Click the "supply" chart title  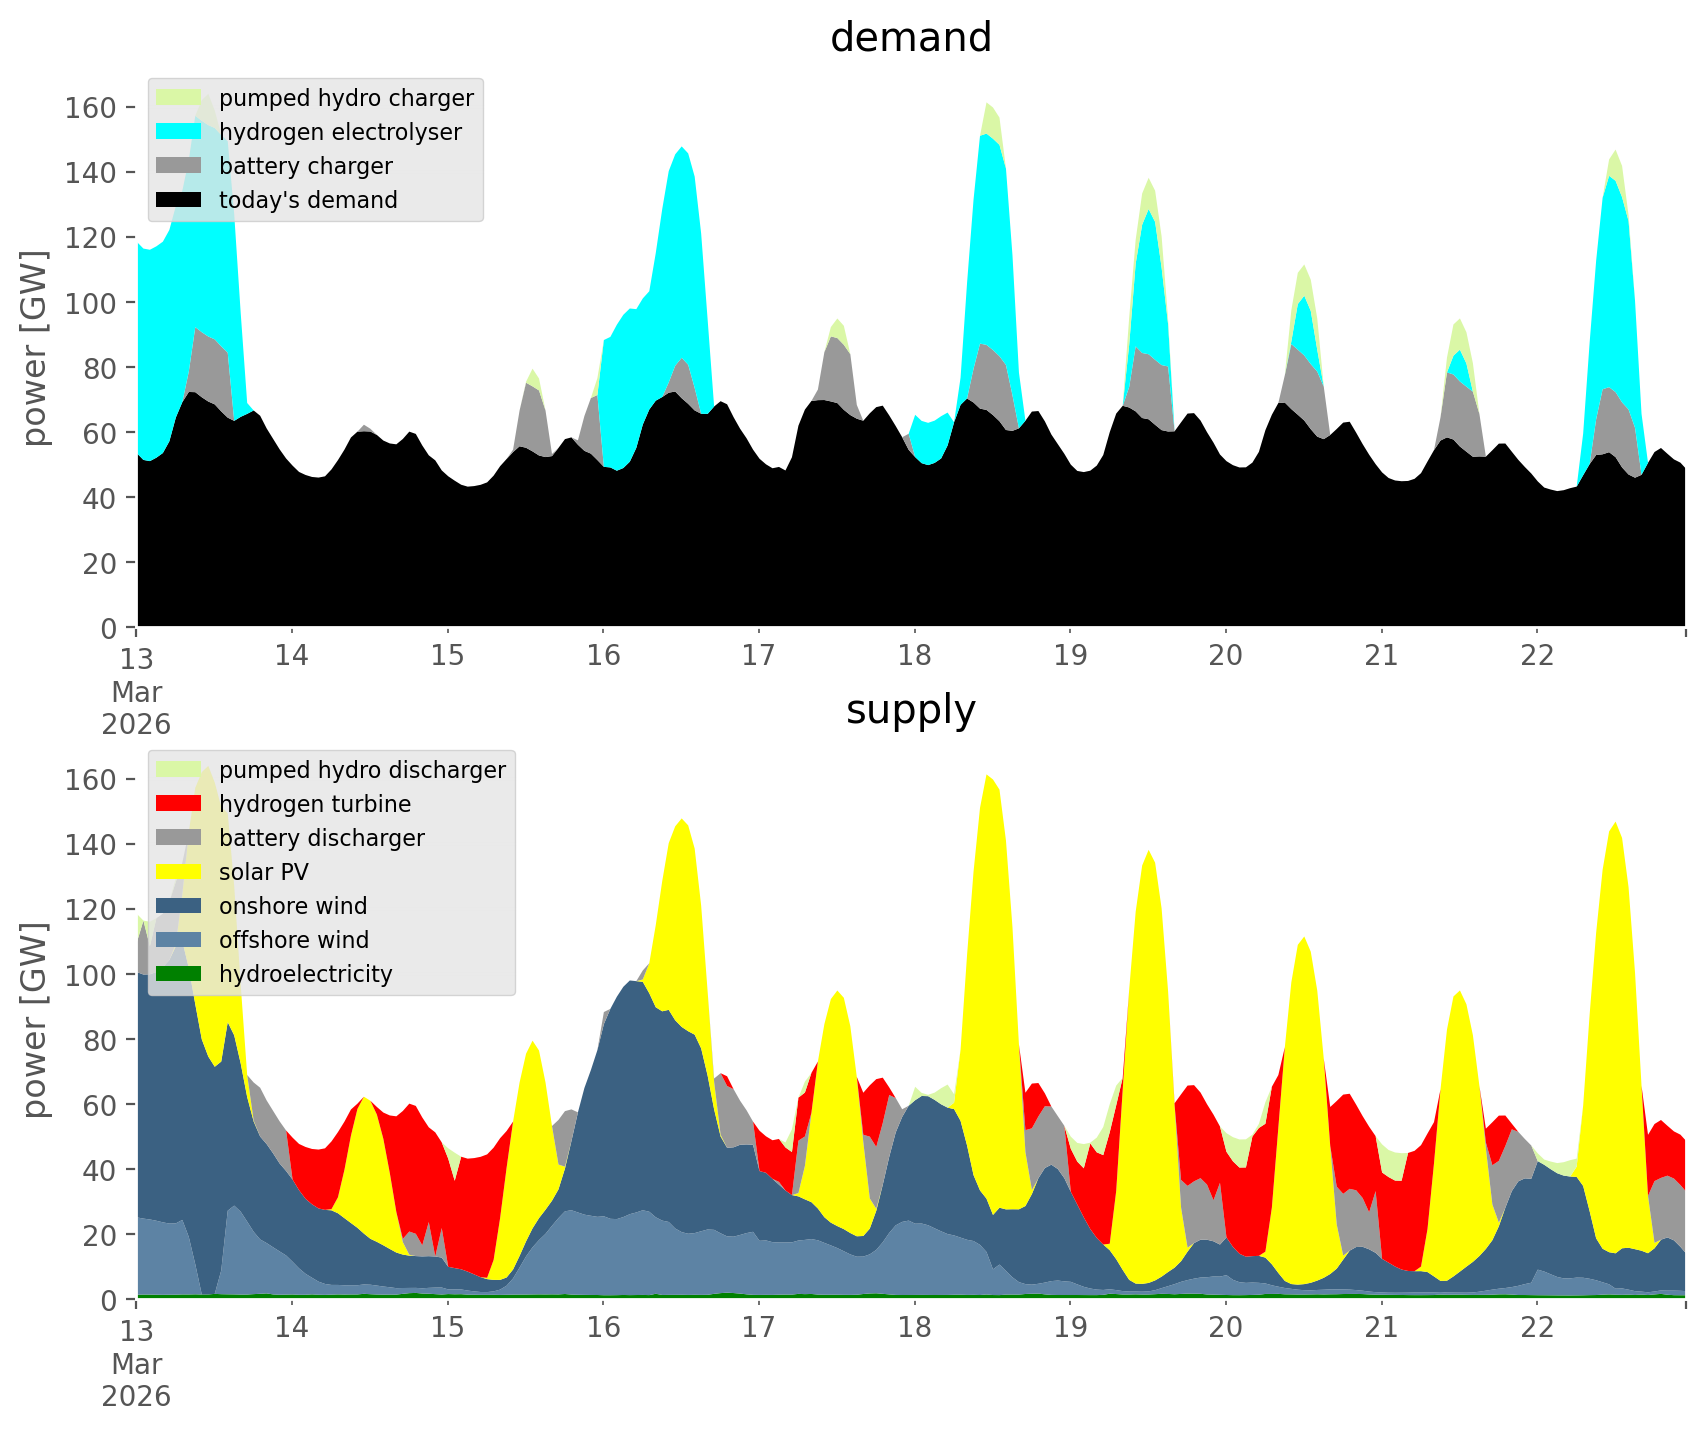[910, 710]
